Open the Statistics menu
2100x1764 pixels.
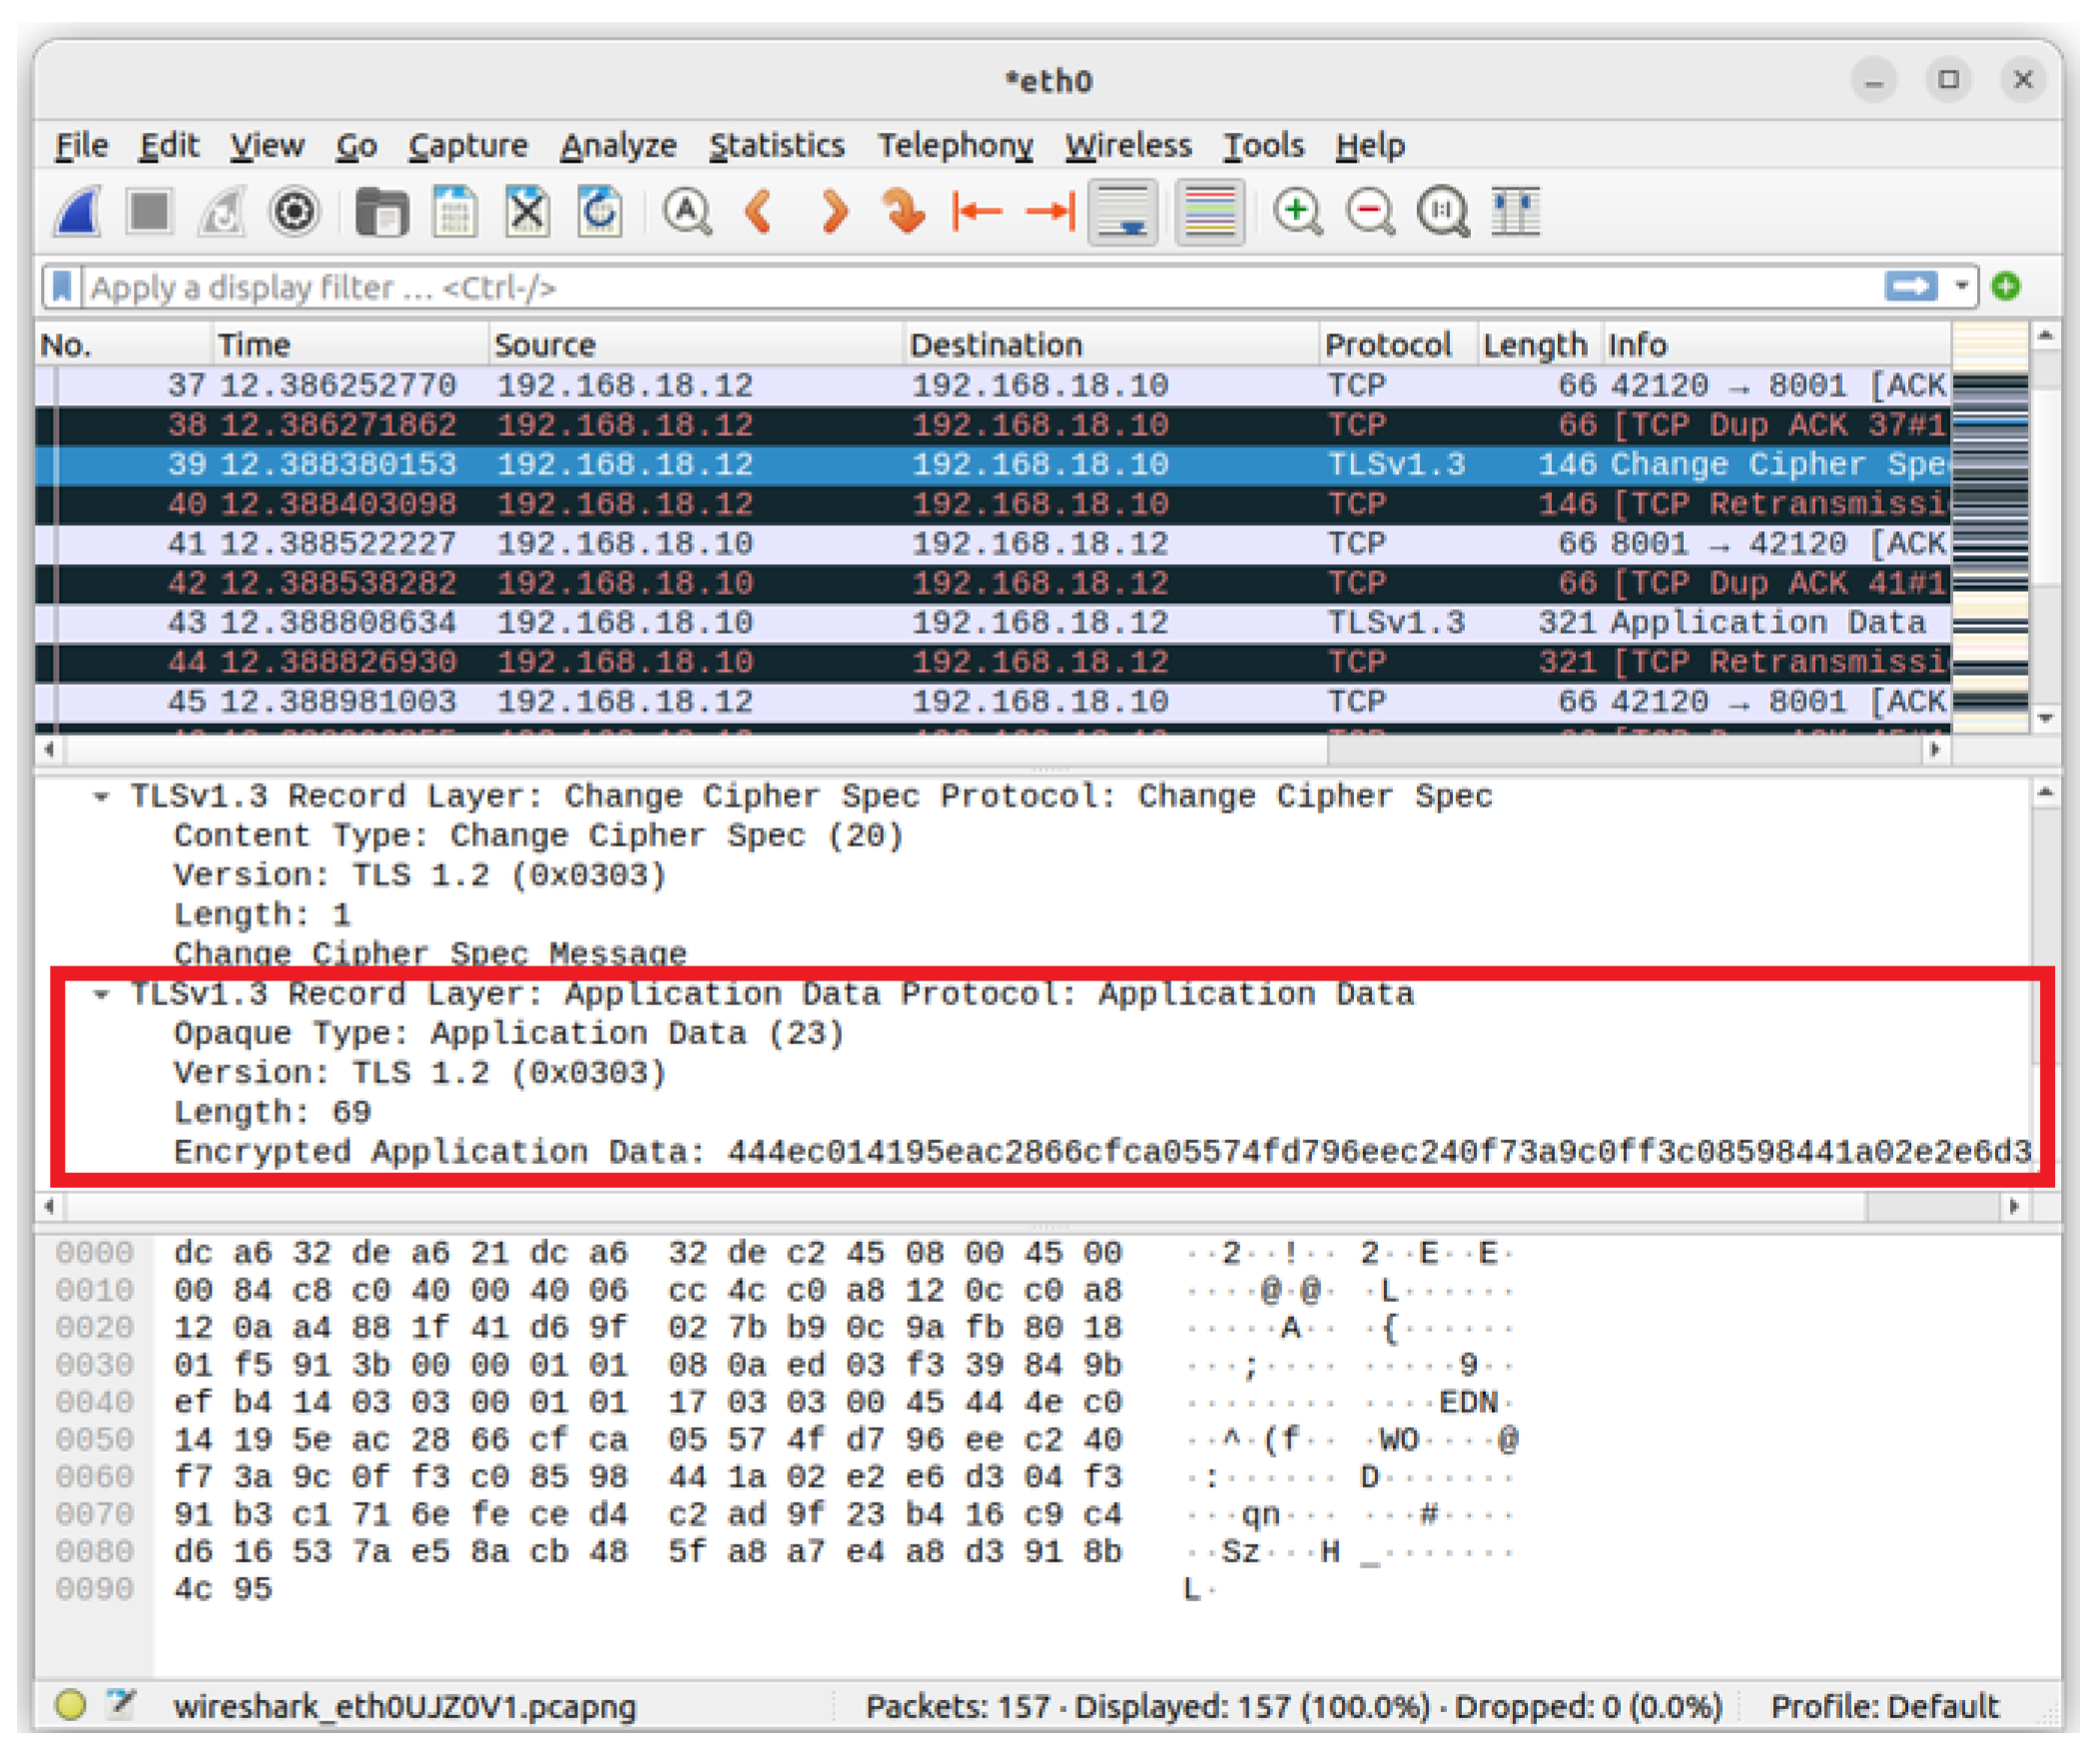777,146
